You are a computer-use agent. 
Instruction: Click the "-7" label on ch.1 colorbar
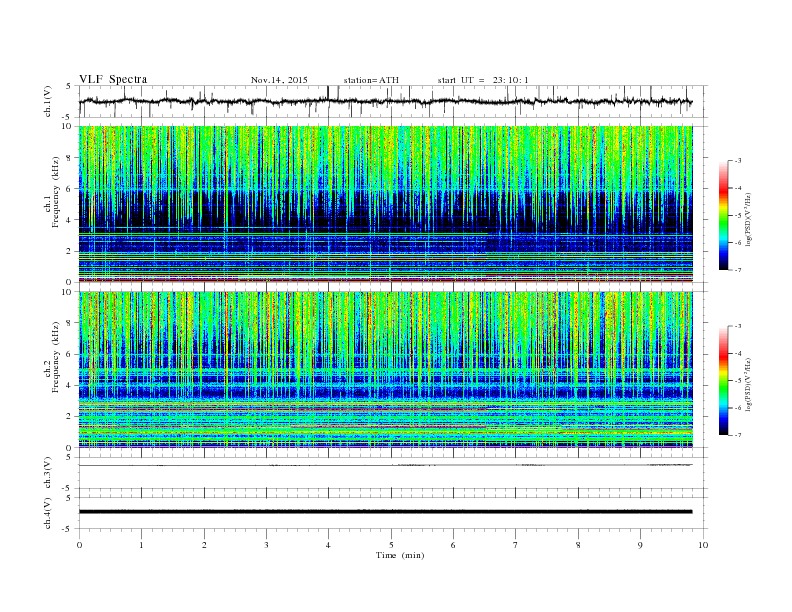[737, 270]
